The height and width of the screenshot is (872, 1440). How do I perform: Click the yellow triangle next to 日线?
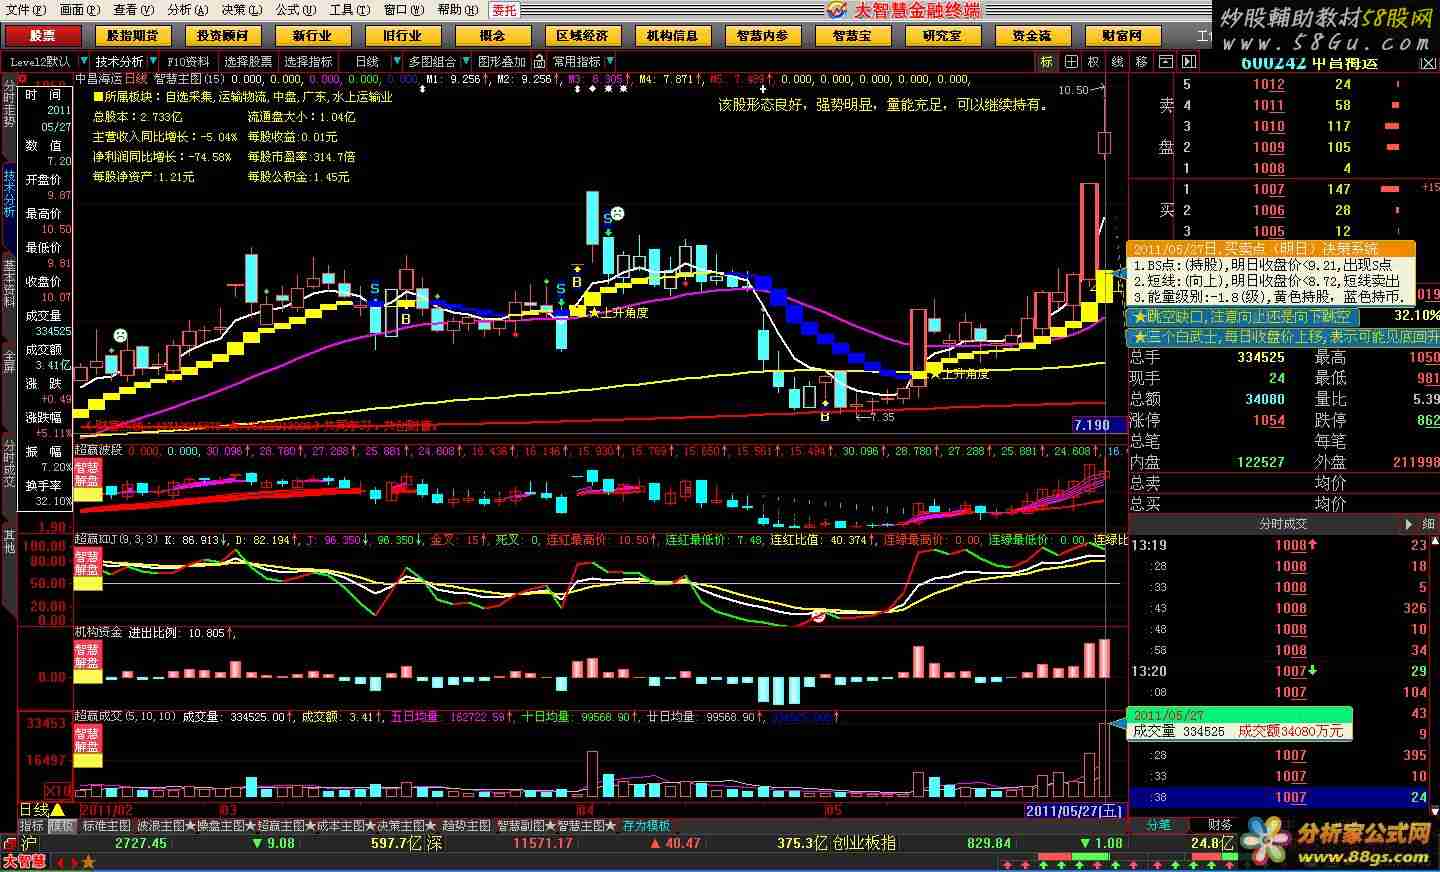point(58,809)
